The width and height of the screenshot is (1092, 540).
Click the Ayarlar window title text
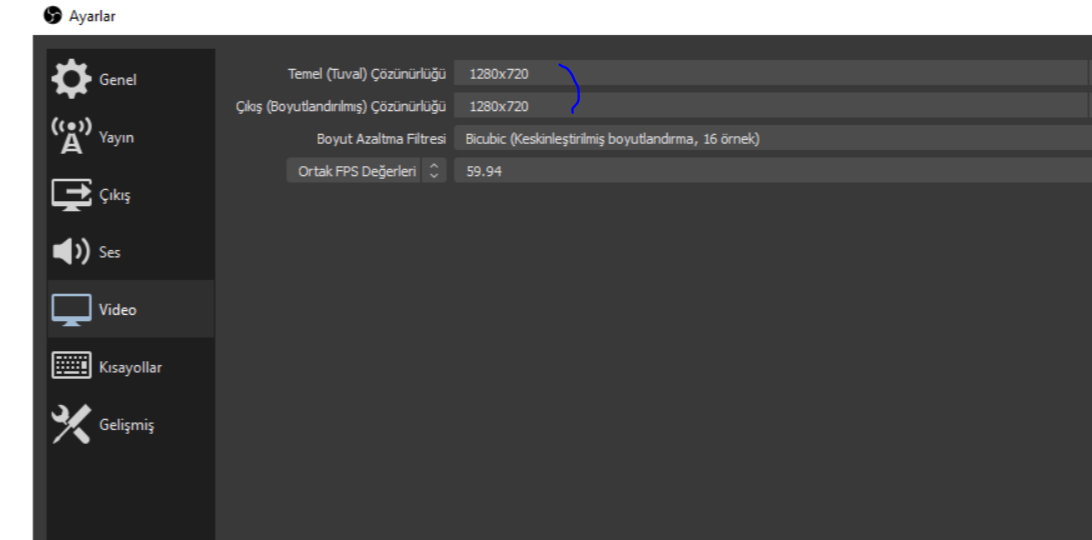[92, 16]
